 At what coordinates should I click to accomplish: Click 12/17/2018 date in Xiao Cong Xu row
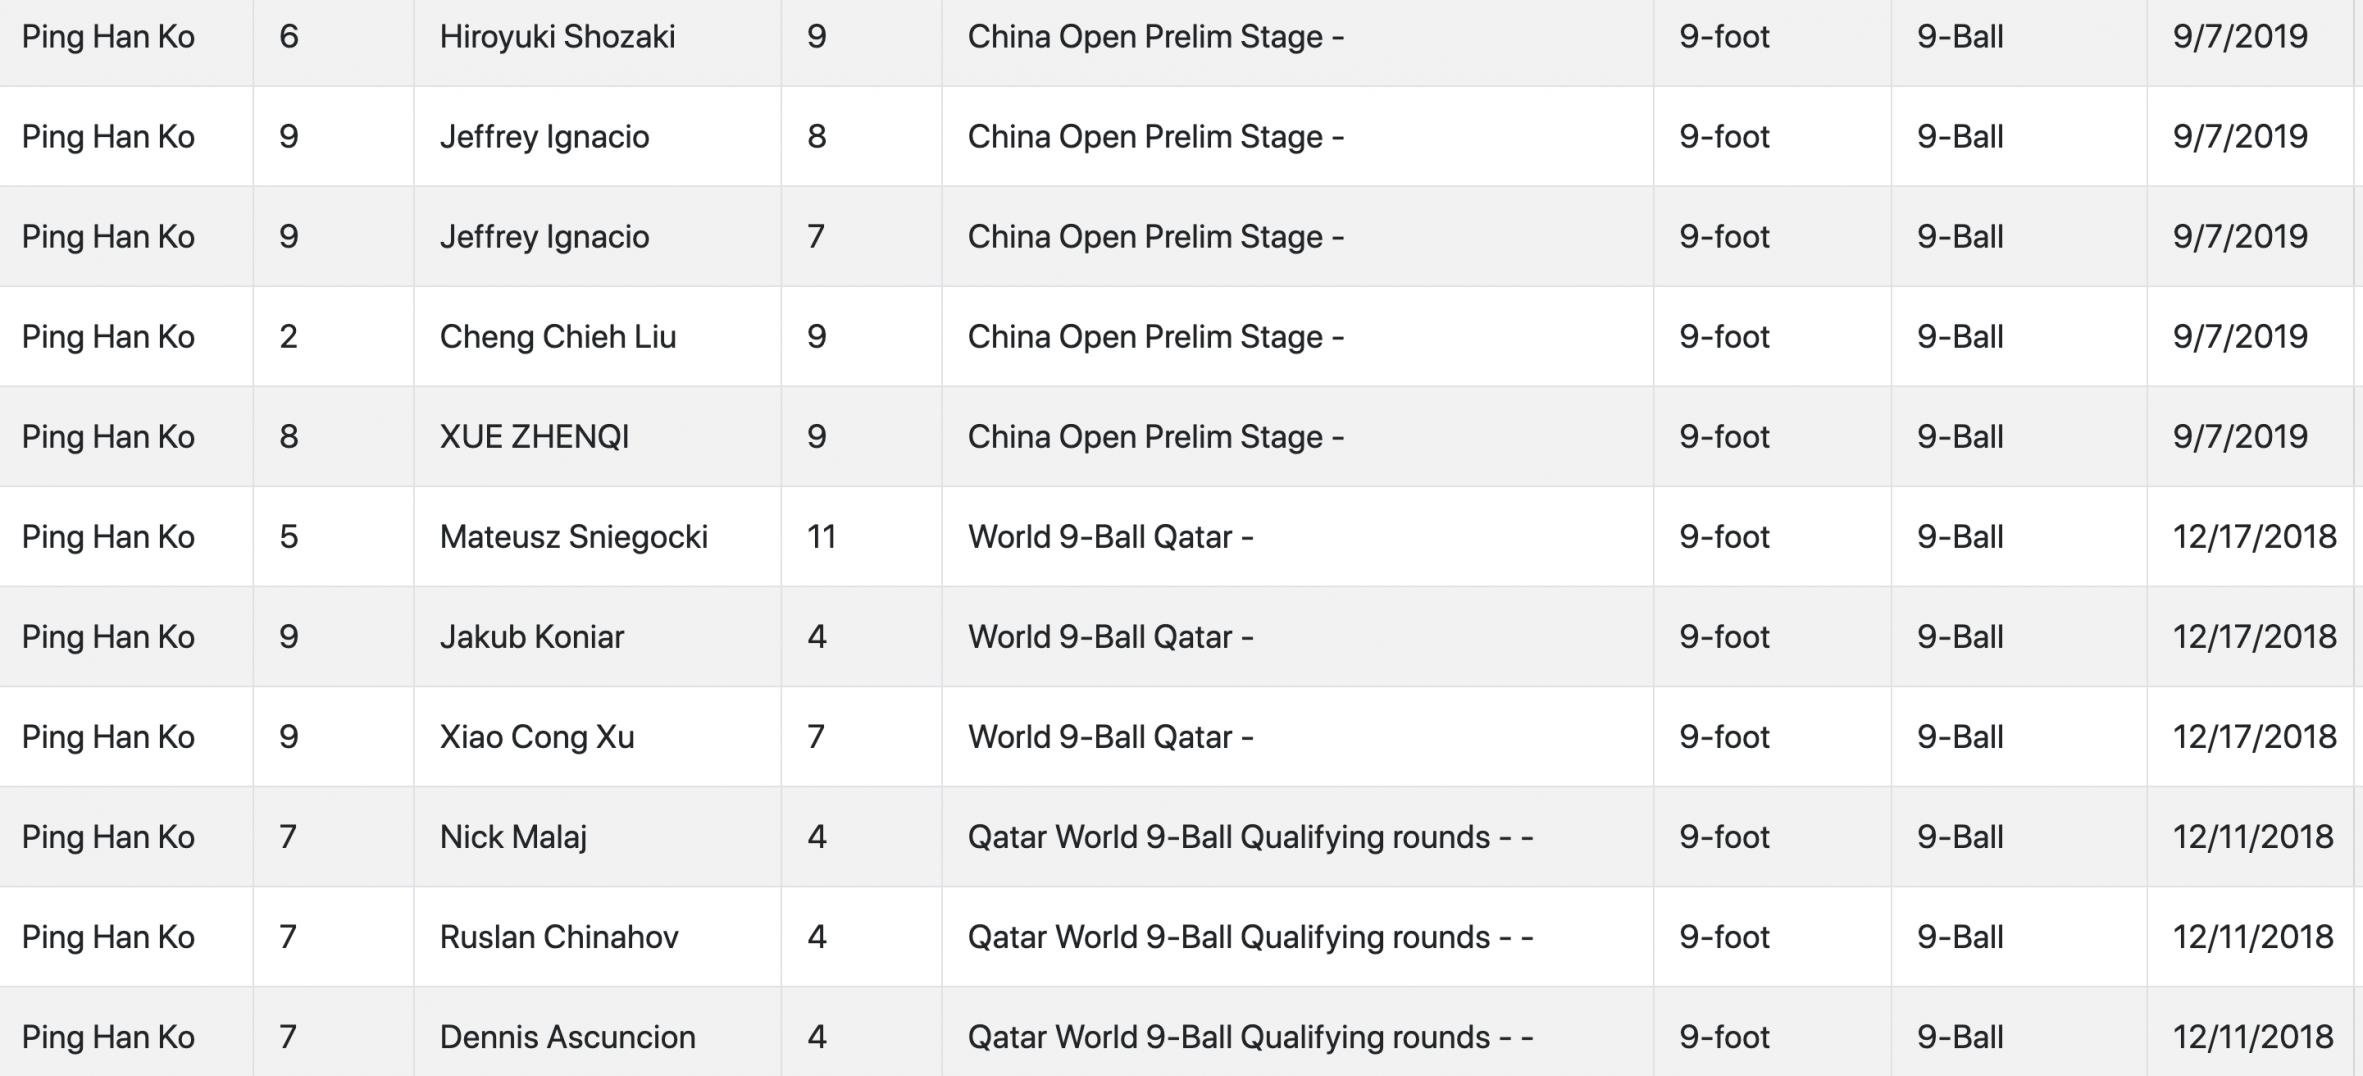pos(2254,737)
